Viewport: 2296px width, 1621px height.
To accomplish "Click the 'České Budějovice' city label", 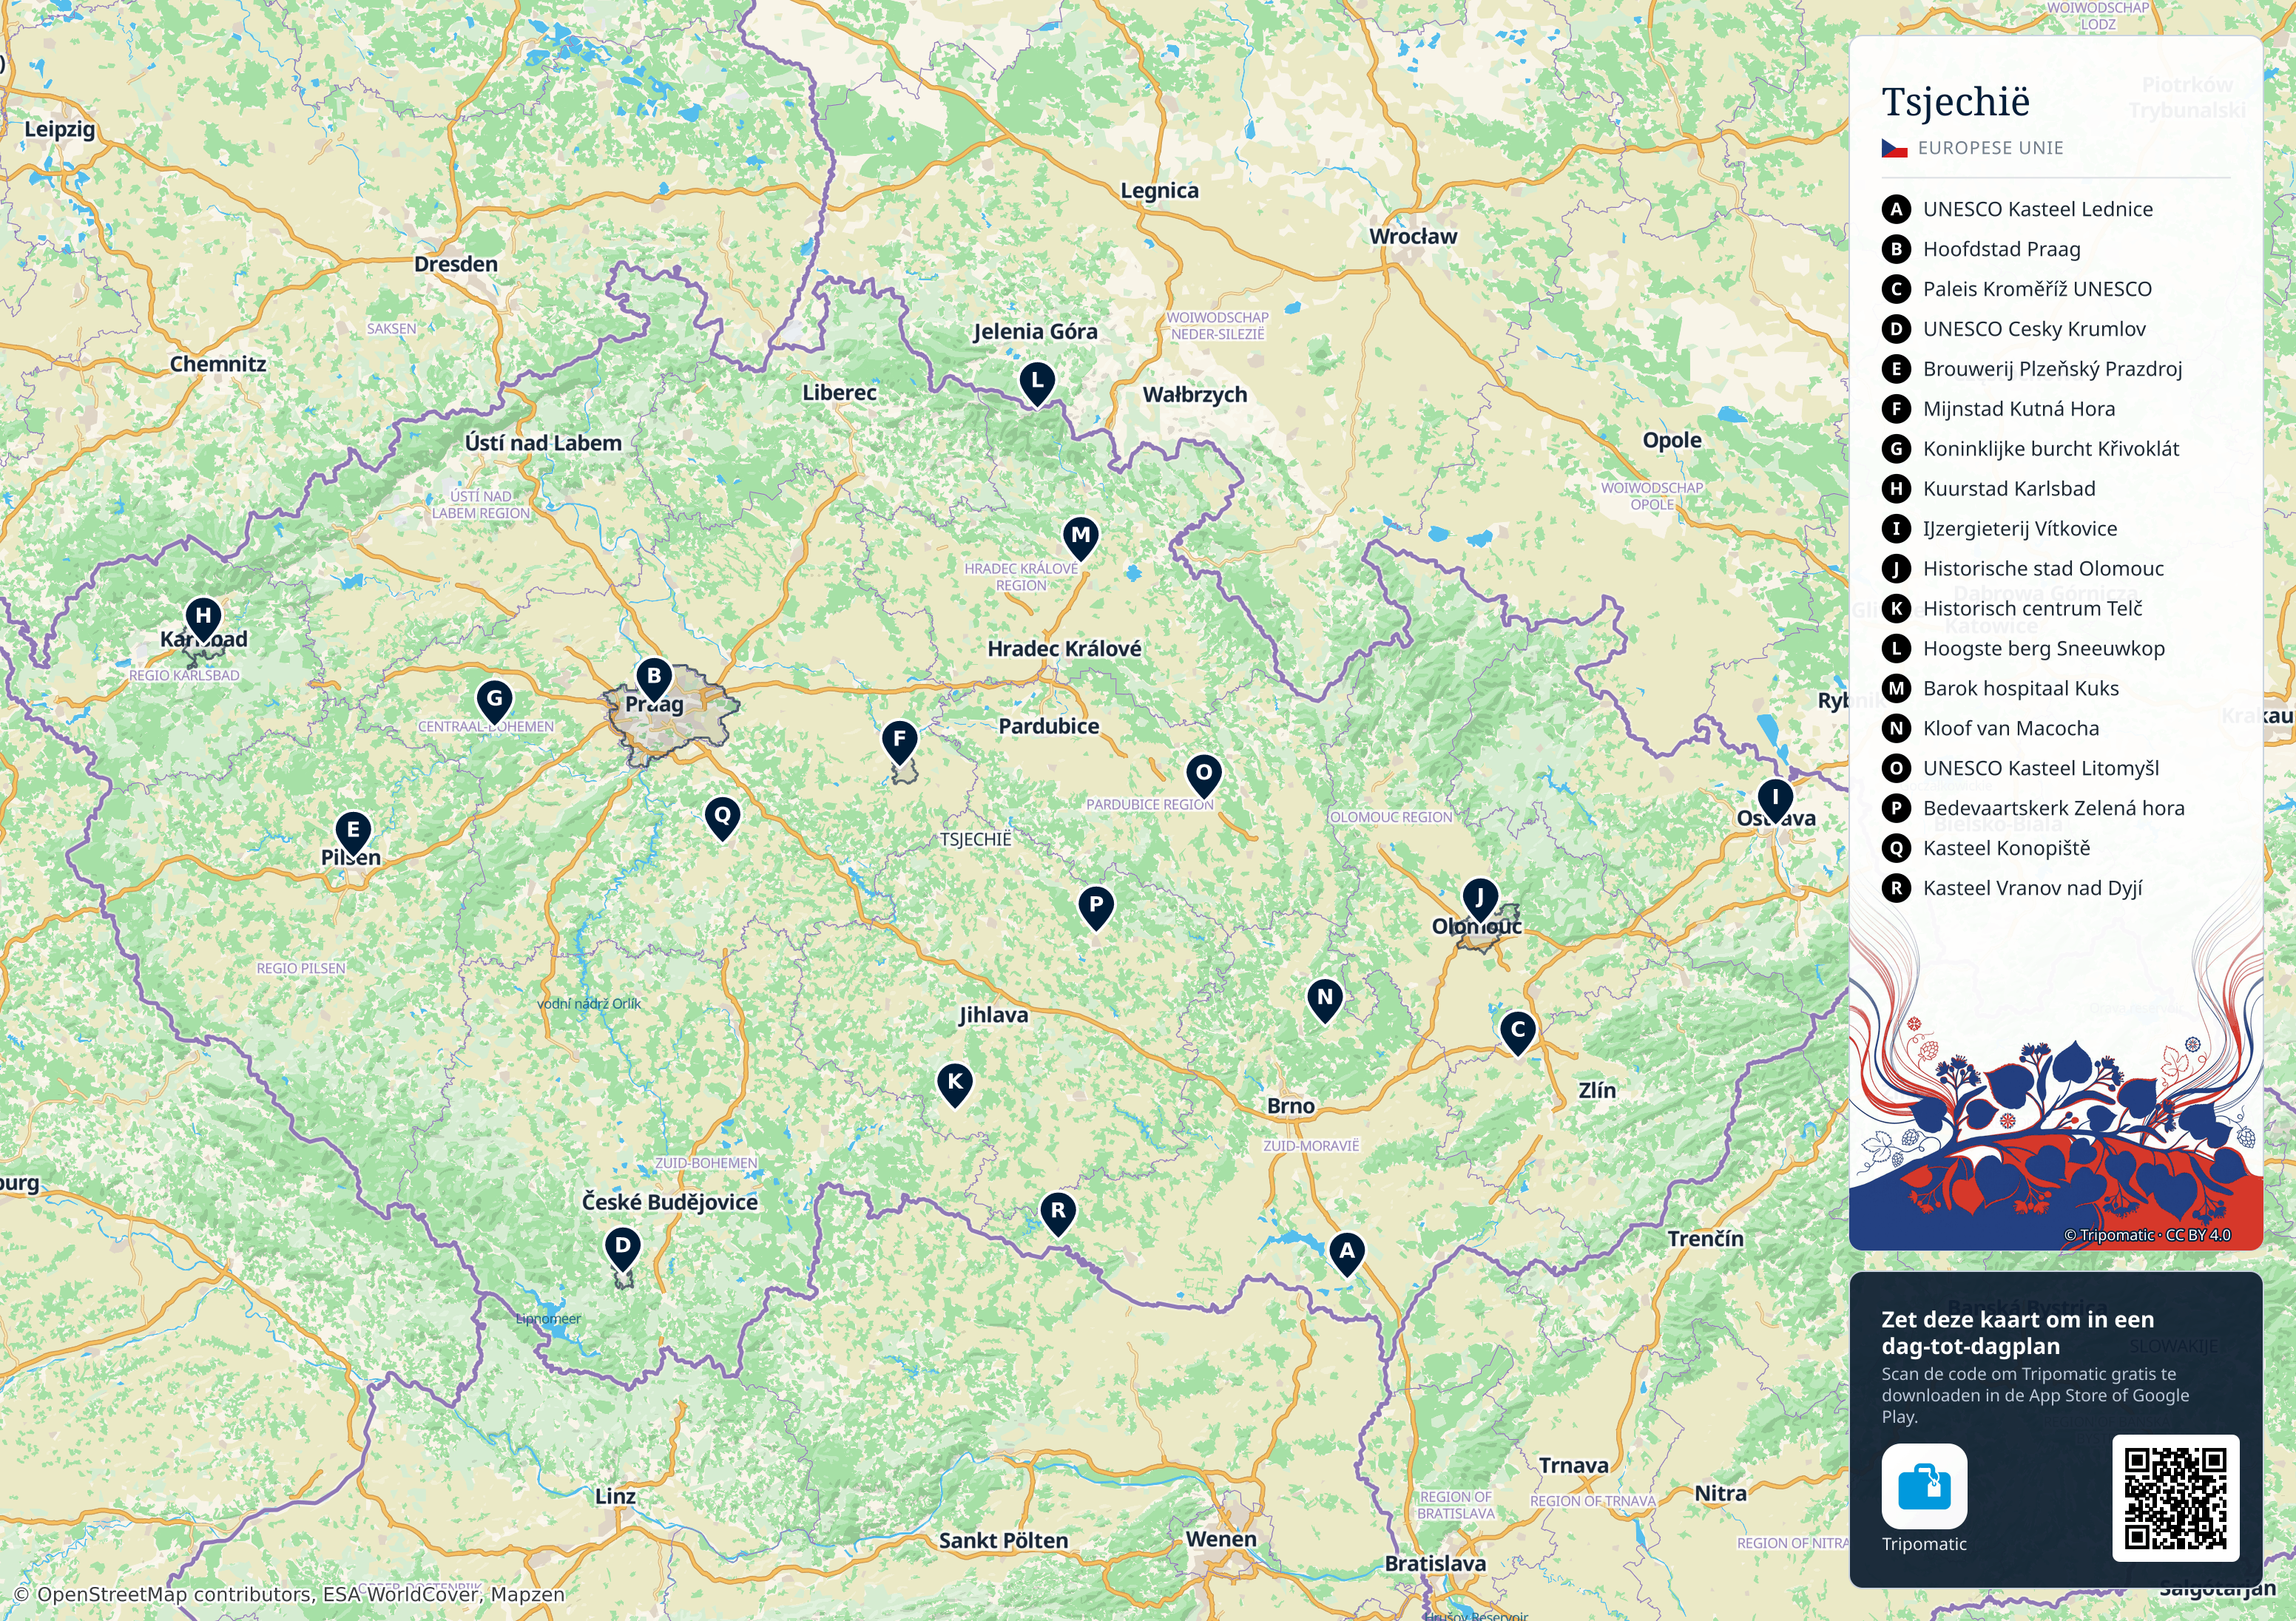I will (670, 1202).
